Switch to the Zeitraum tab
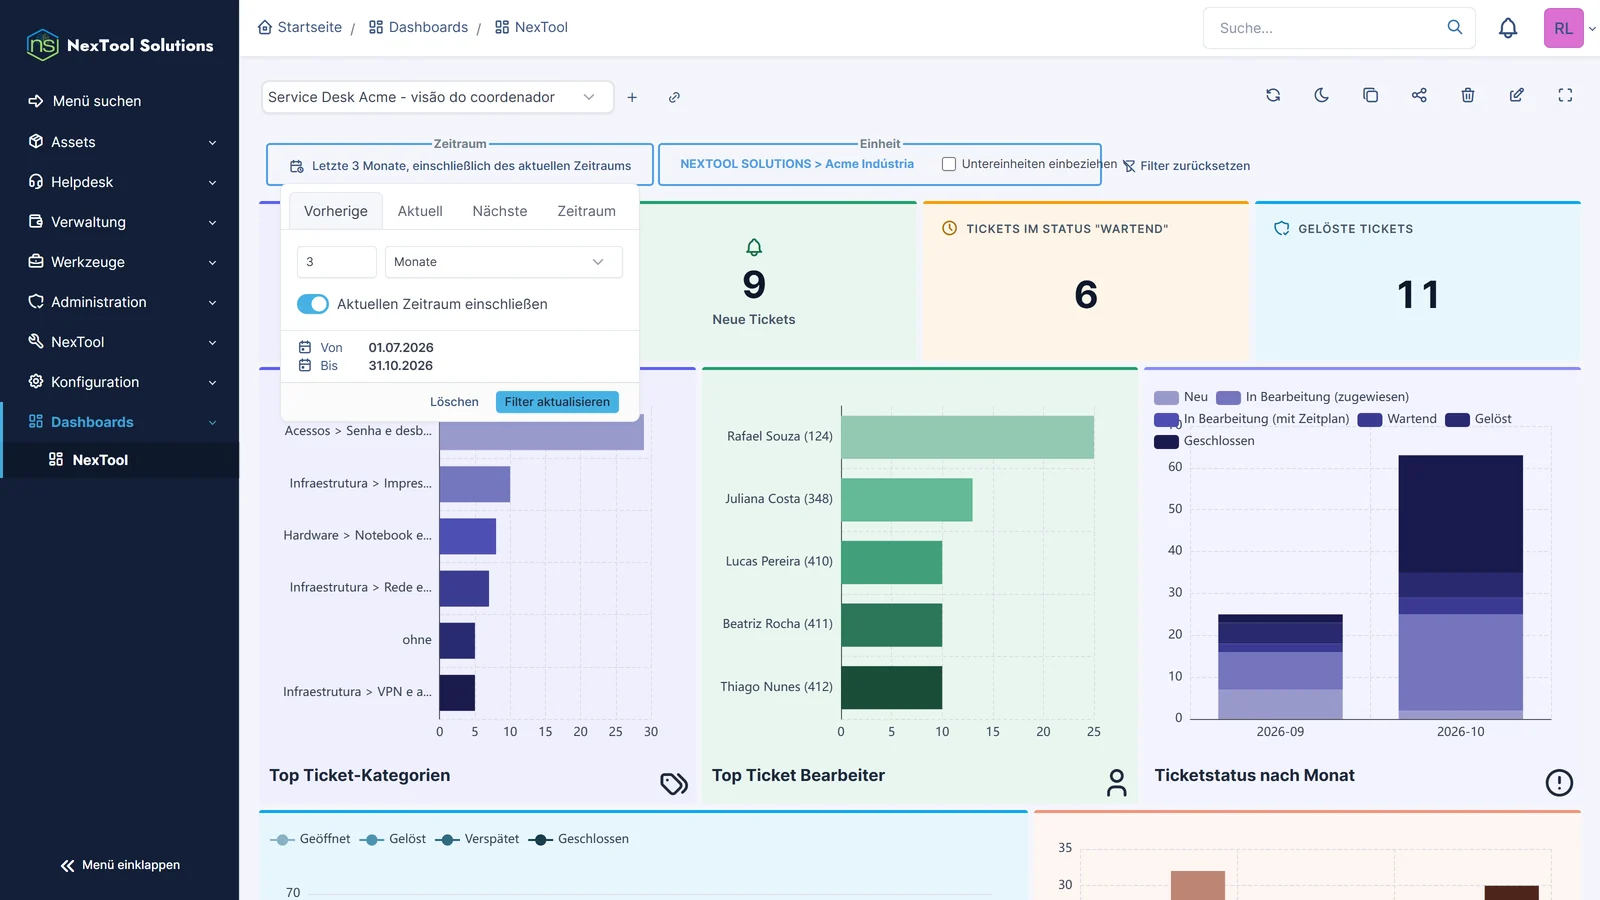1600x900 pixels. point(586,211)
